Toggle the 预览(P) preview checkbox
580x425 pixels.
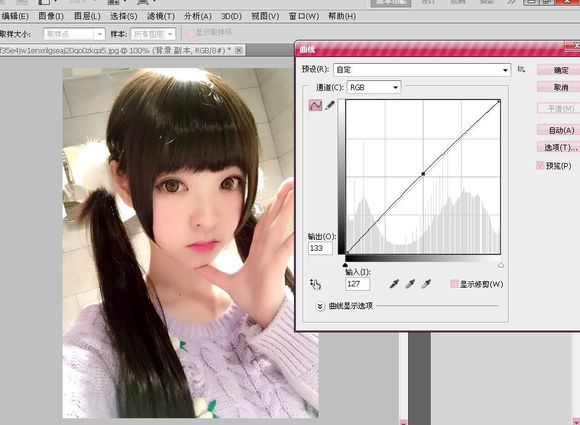540,165
